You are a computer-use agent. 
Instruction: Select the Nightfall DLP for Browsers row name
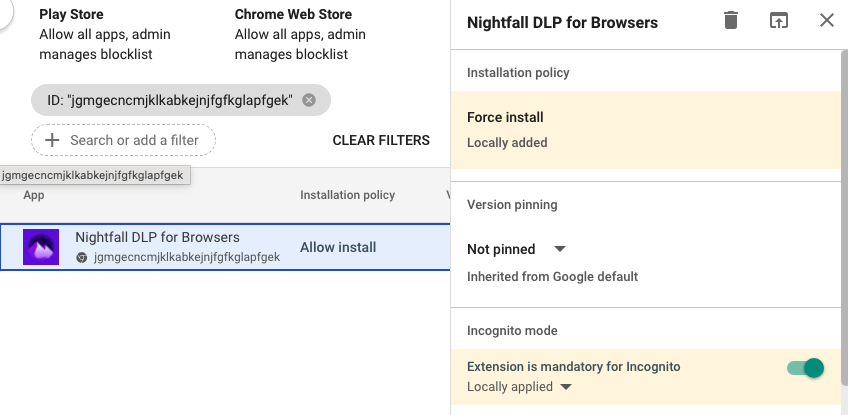point(157,238)
